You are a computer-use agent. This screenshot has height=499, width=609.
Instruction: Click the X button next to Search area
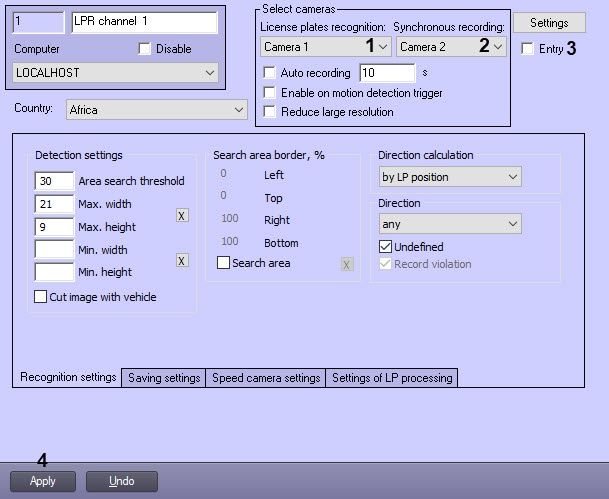click(x=347, y=264)
